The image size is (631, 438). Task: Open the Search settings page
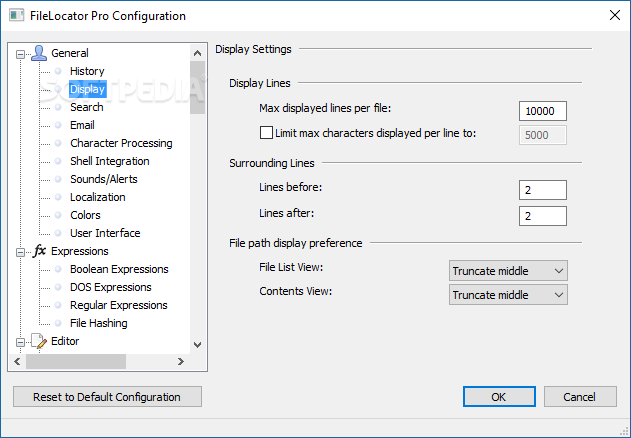87,107
